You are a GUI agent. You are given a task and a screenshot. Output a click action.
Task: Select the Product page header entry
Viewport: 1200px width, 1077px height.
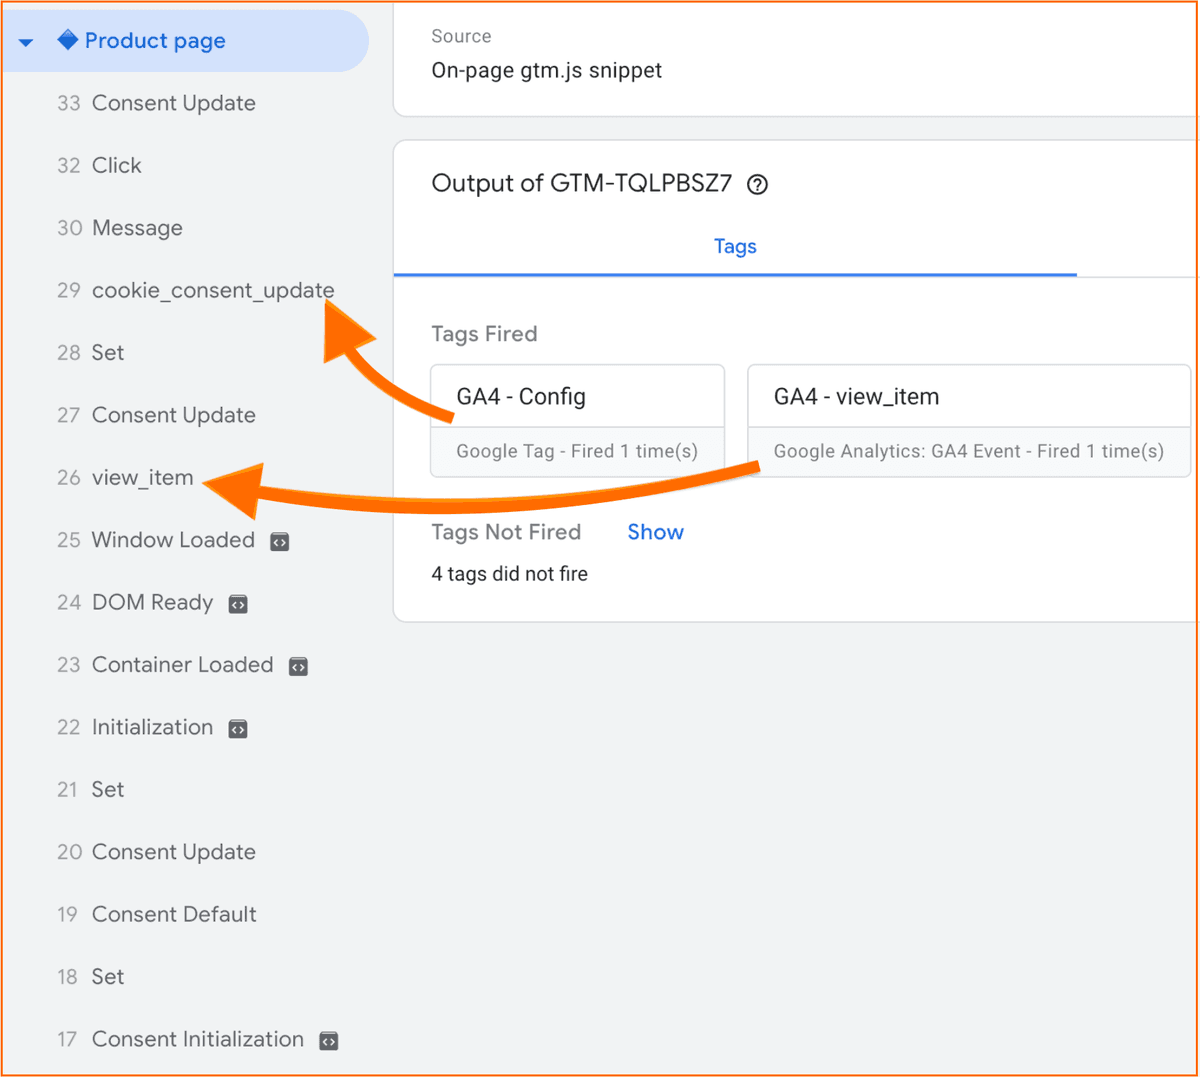click(155, 40)
